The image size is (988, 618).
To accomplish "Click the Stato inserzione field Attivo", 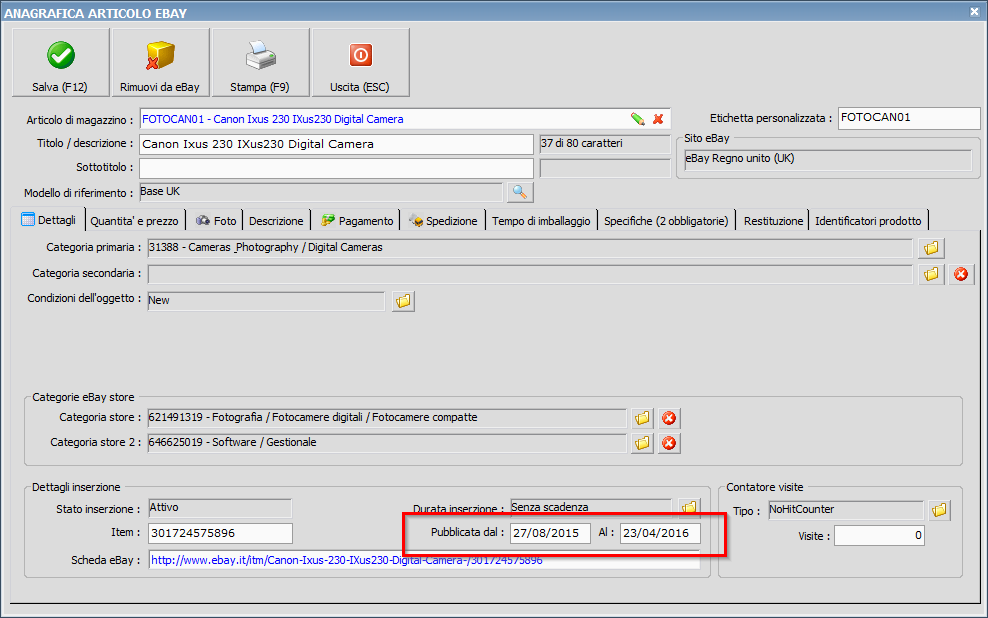I will [220, 508].
